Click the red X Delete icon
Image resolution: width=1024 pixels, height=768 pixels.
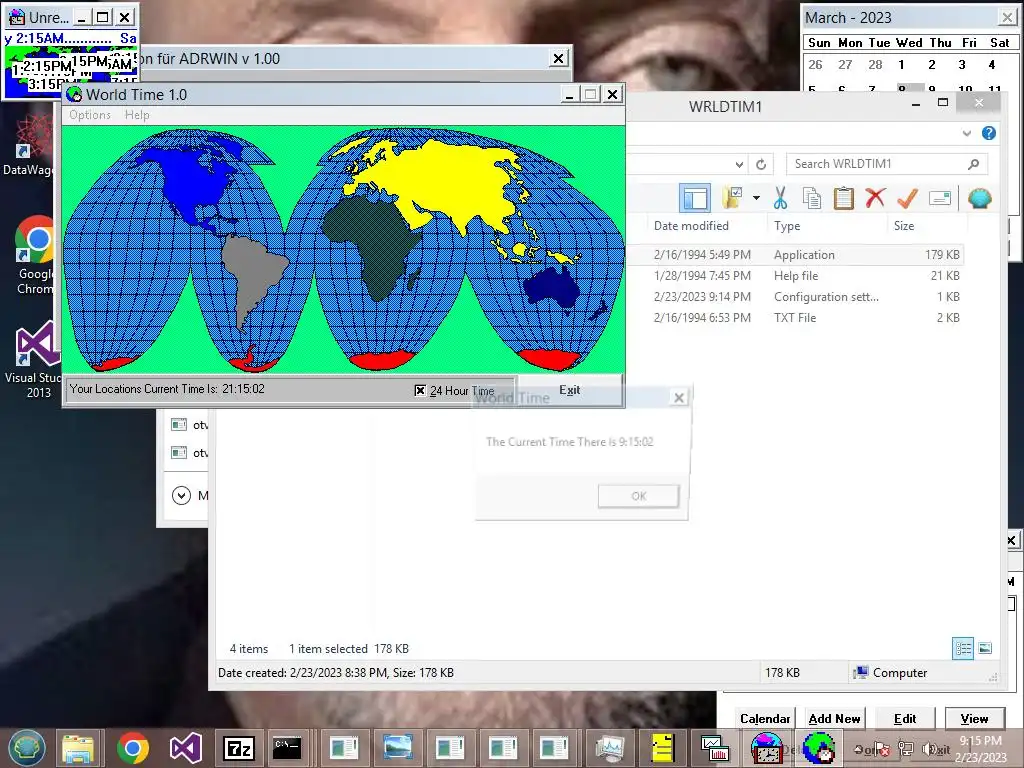[875, 198]
